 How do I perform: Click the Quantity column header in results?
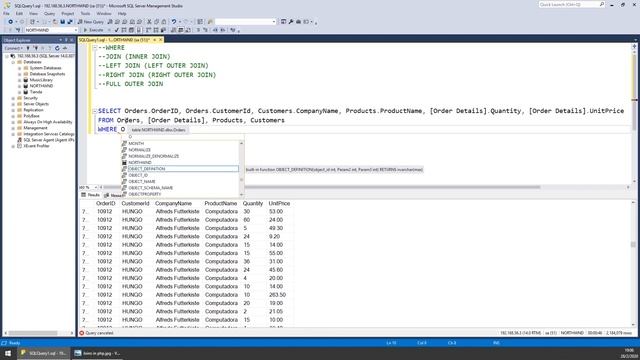(253, 203)
